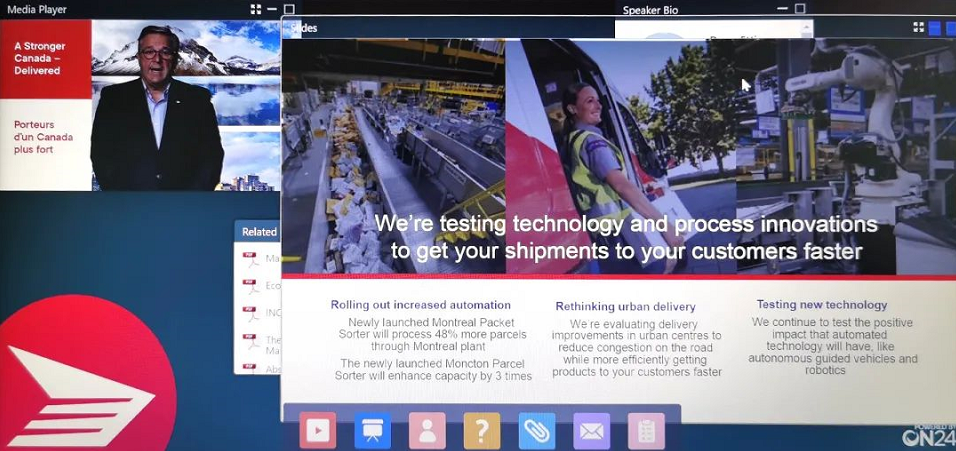The image size is (956, 451).
Task: Open the clipboard survey dock icon
Action: (646, 431)
